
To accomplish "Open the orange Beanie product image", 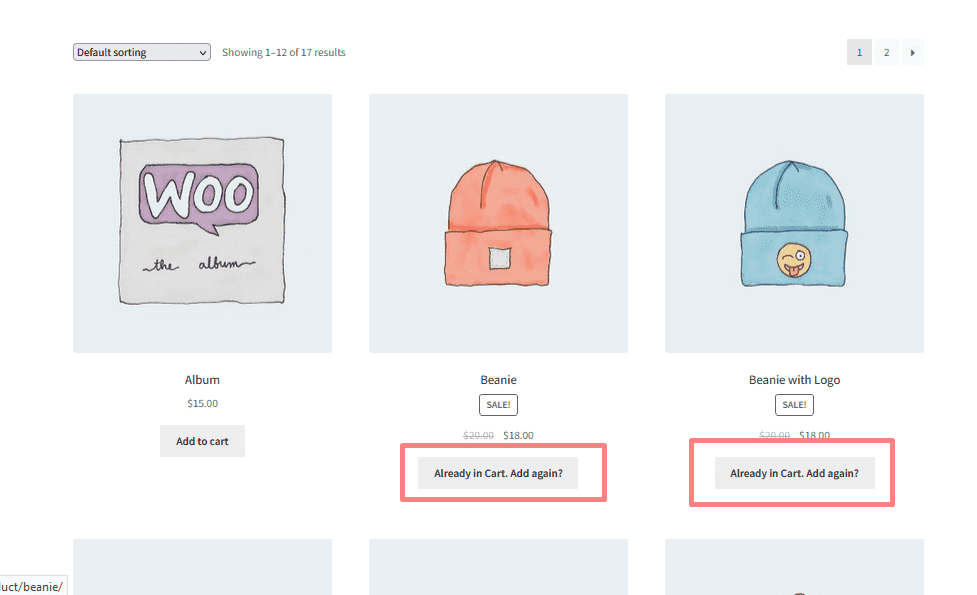I will [498, 223].
